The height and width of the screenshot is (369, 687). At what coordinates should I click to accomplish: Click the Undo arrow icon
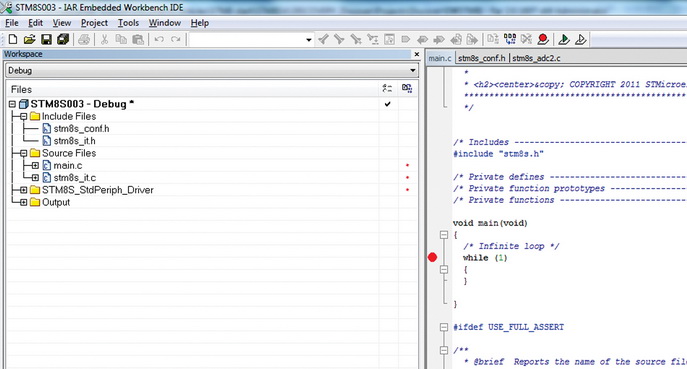coord(159,39)
